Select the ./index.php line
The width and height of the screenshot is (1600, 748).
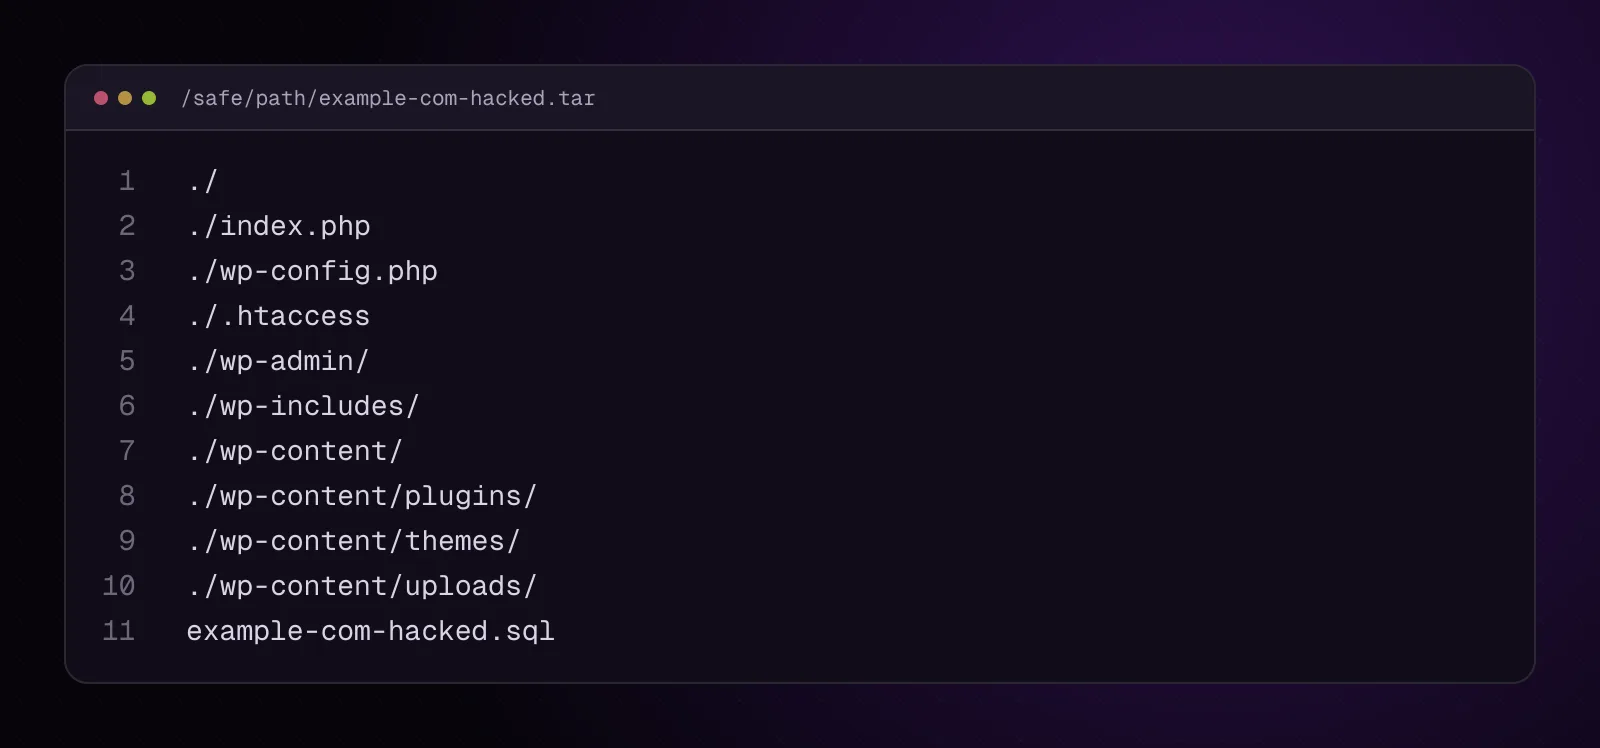[279, 226]
